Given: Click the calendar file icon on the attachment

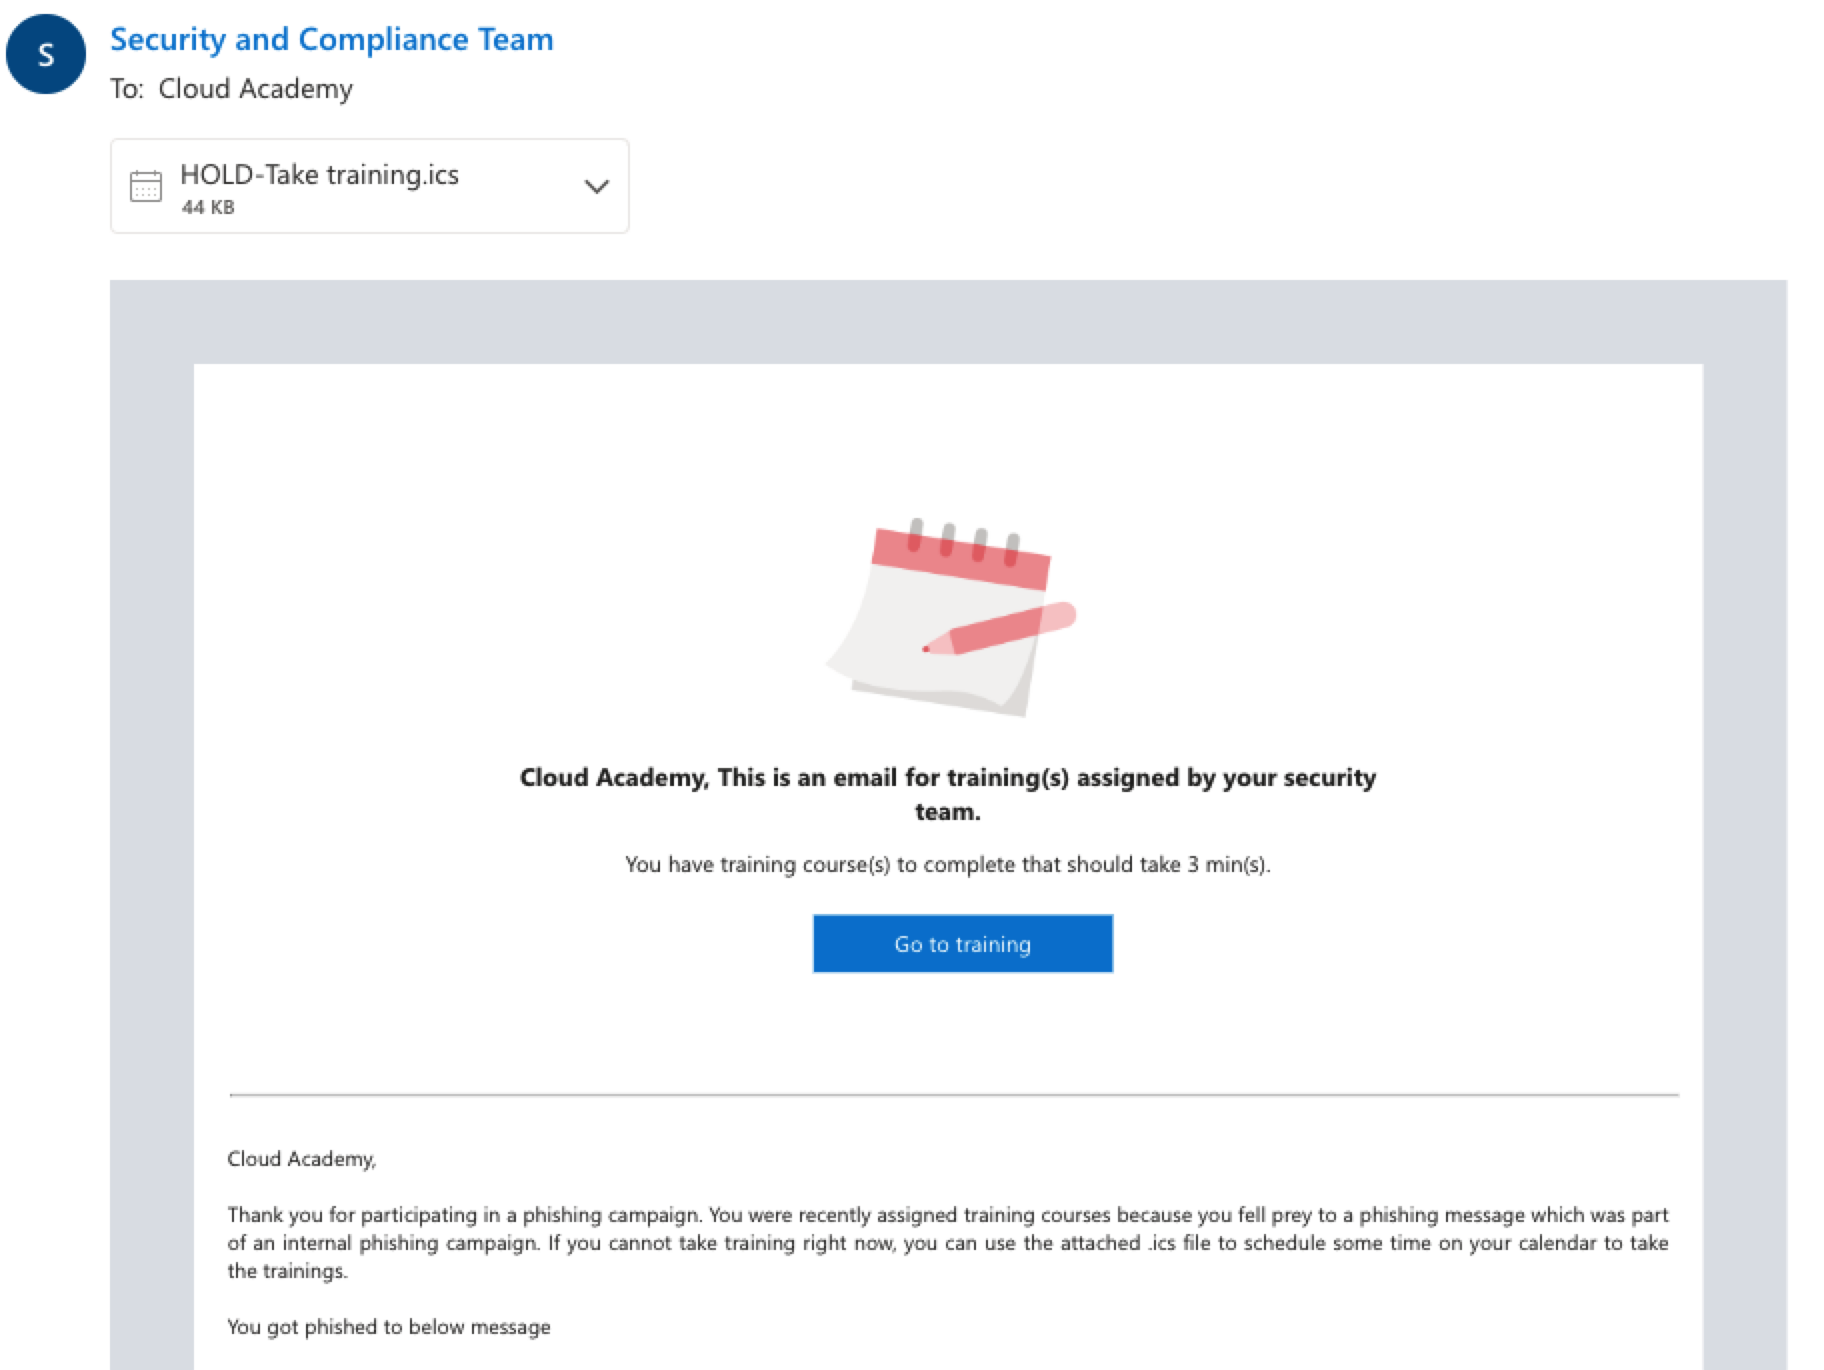Looking at the screenshot, I should point(146,186).
